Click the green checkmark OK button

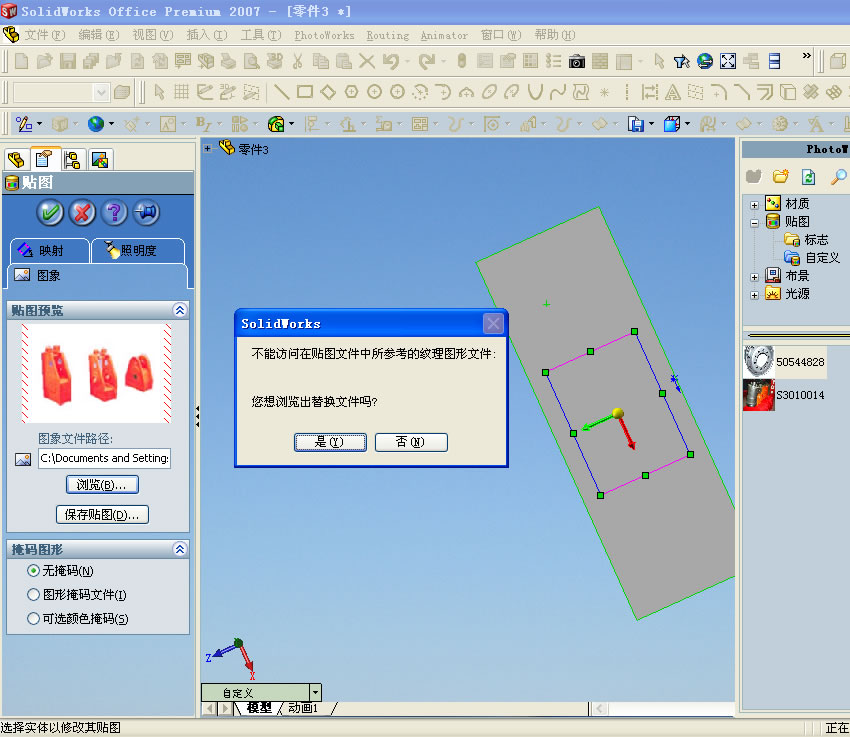point(50,212)
